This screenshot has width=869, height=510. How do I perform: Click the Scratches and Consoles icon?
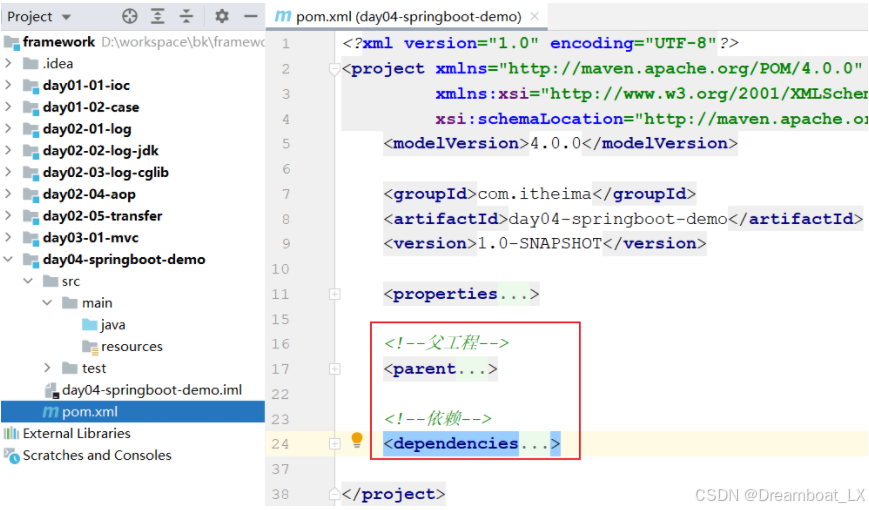[11, 456]
